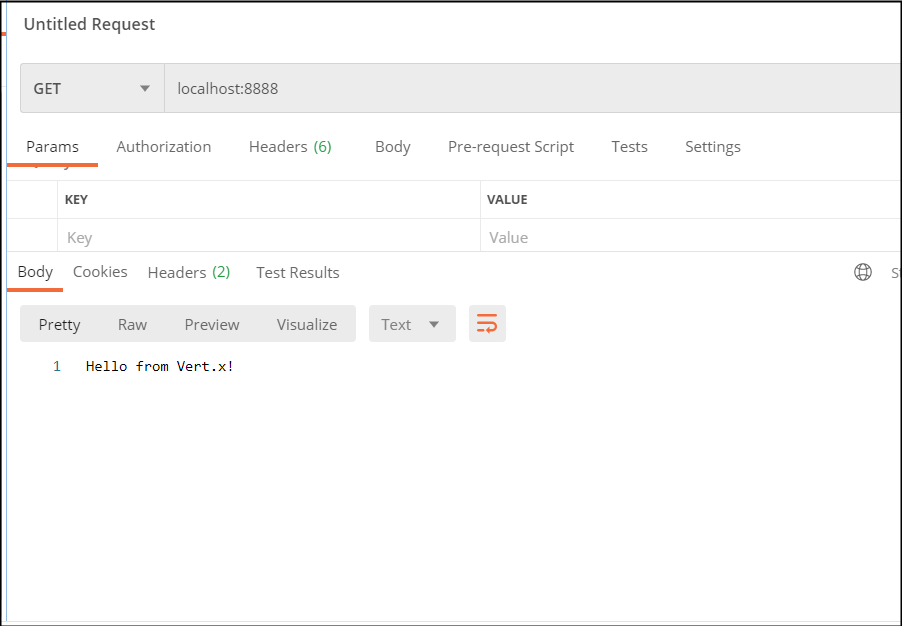Show the response Cookies tab

click(x=100, y=272)
